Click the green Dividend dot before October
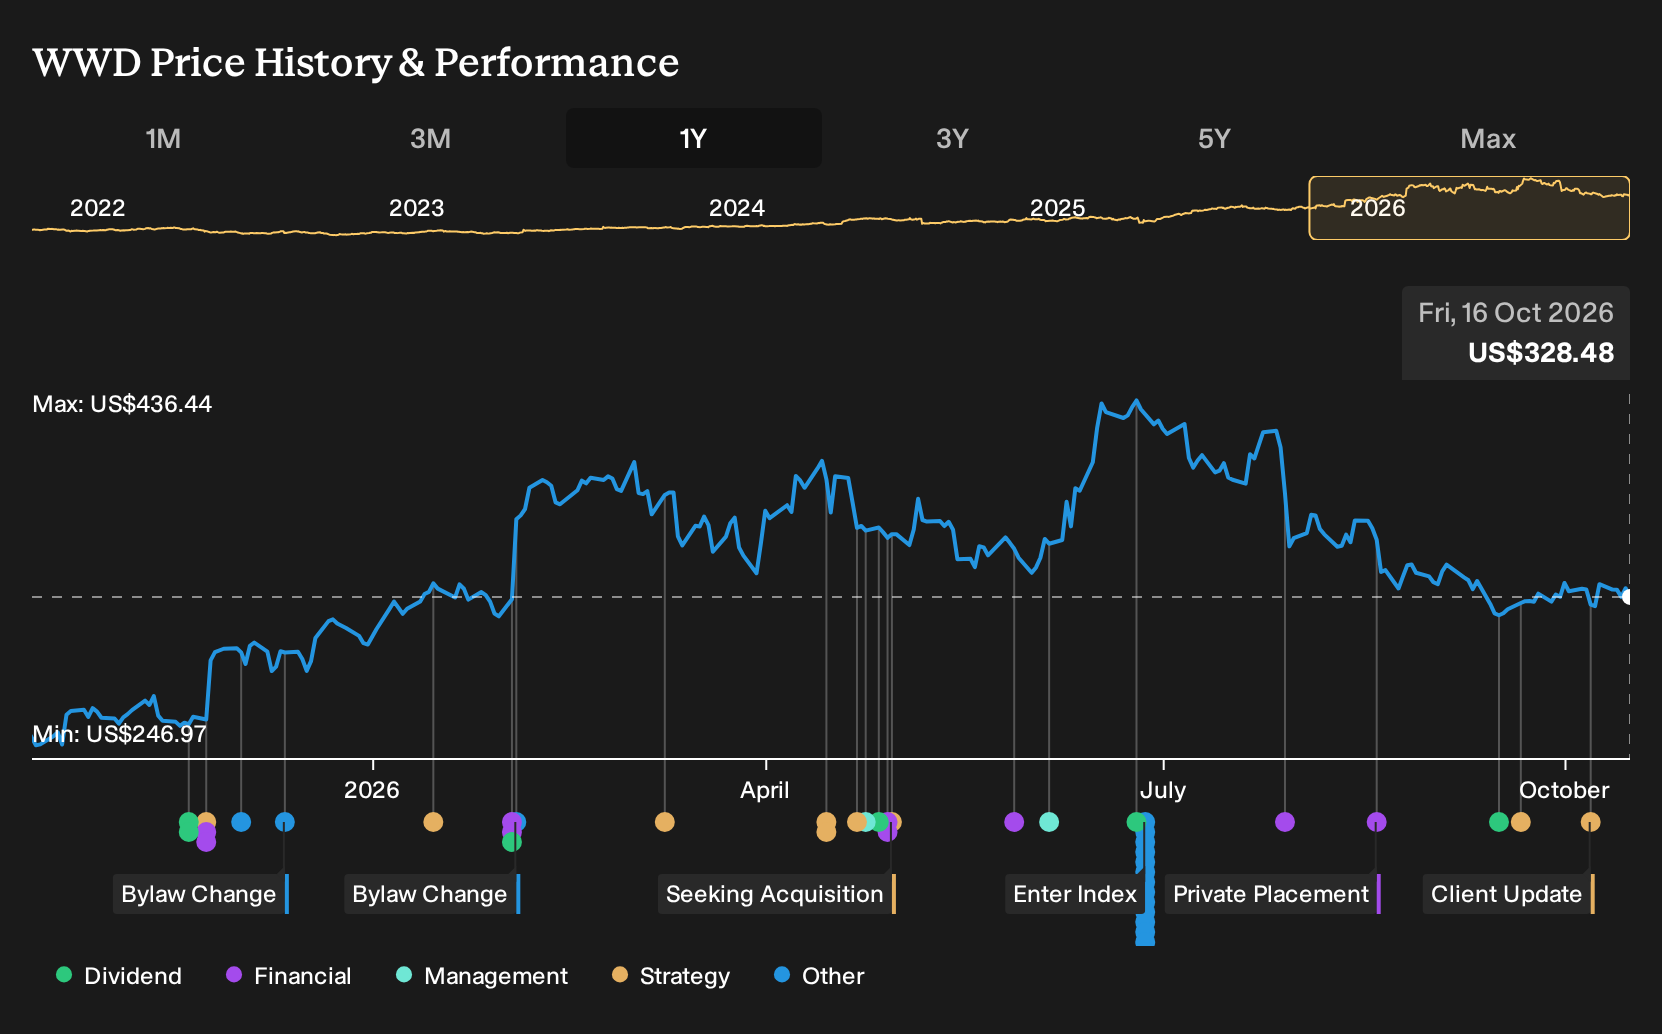The image size is (1662, 1034). 1499,822
